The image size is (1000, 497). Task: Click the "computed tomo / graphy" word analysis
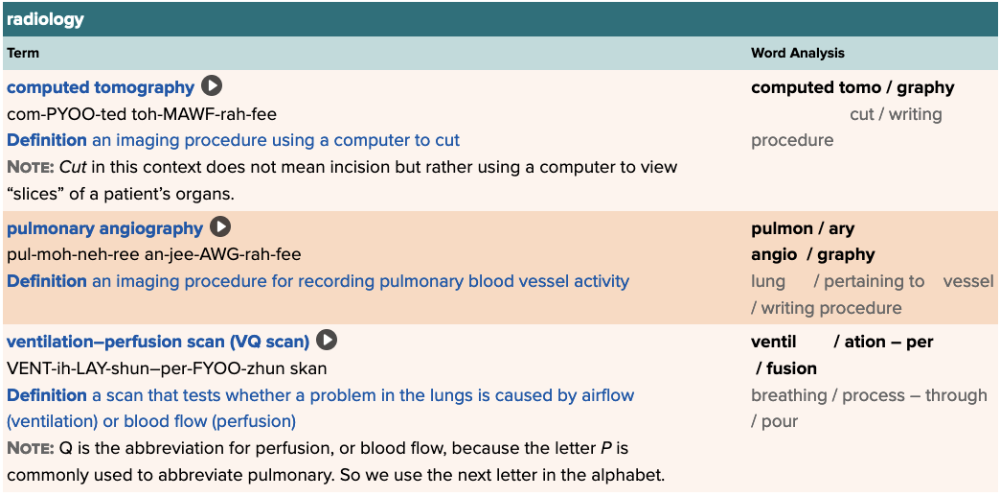point(852,88)
